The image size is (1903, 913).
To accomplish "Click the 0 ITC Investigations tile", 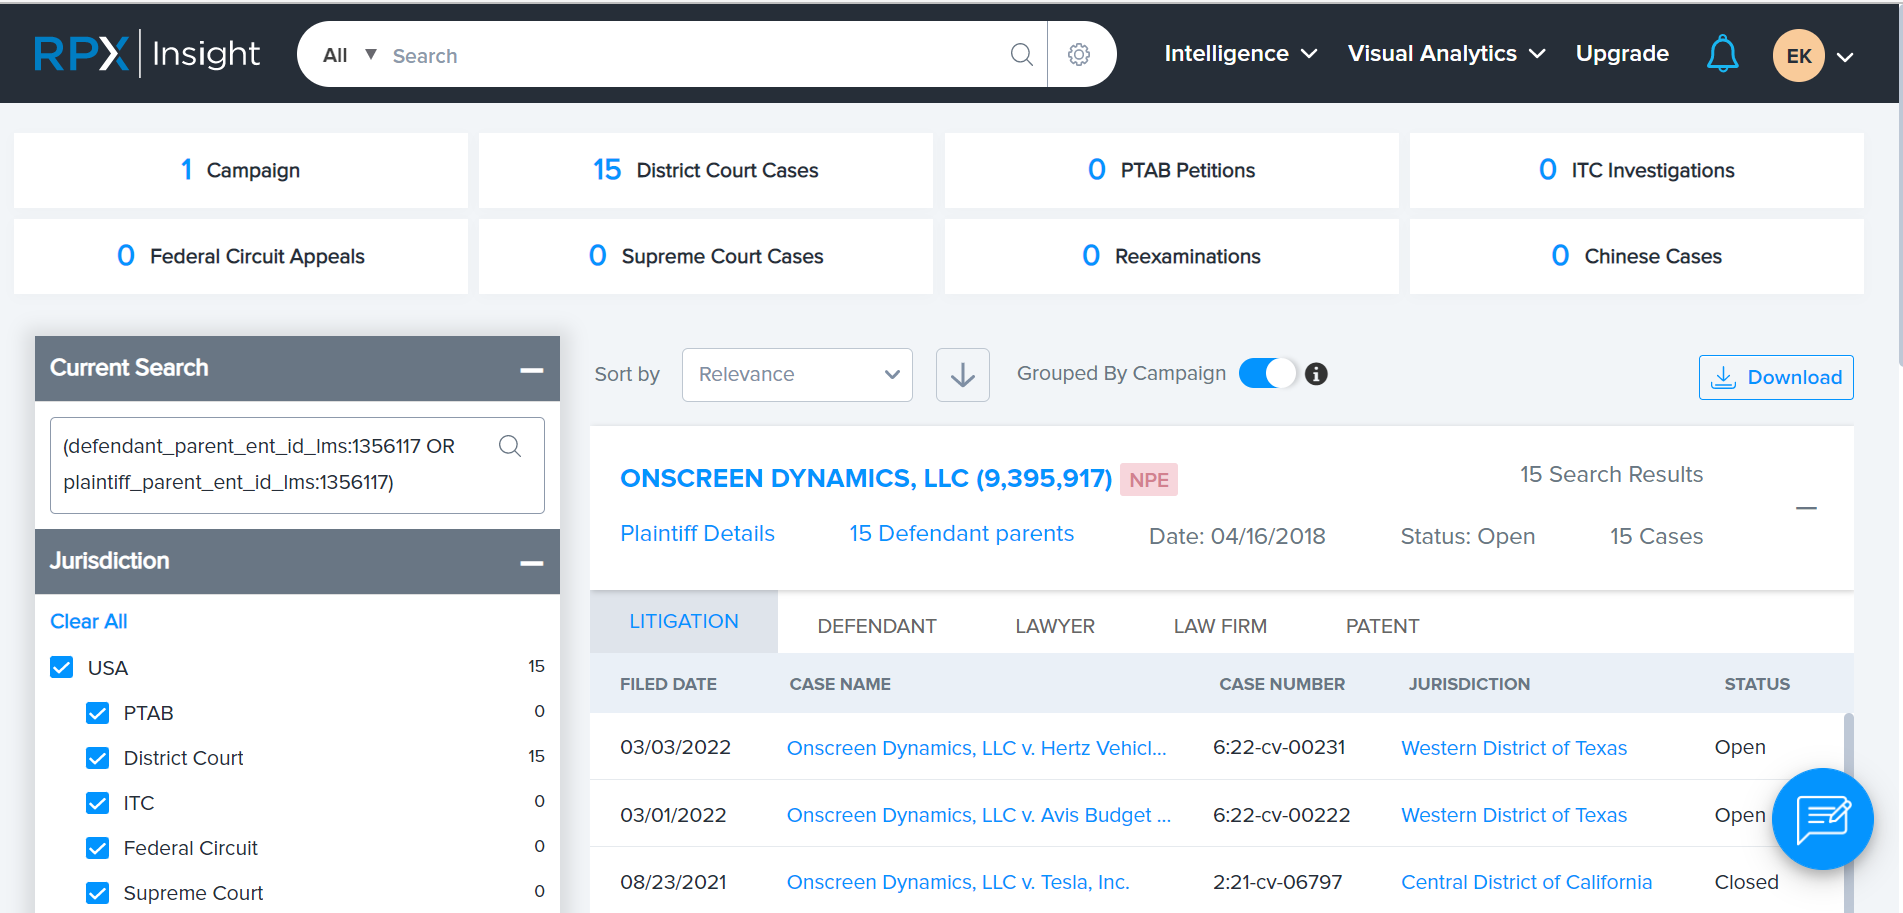I will (1637, 170).
